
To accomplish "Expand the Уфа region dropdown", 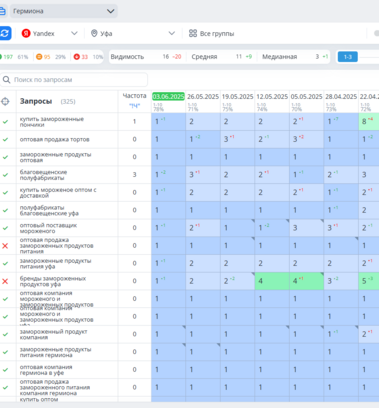I will [133, 33].
